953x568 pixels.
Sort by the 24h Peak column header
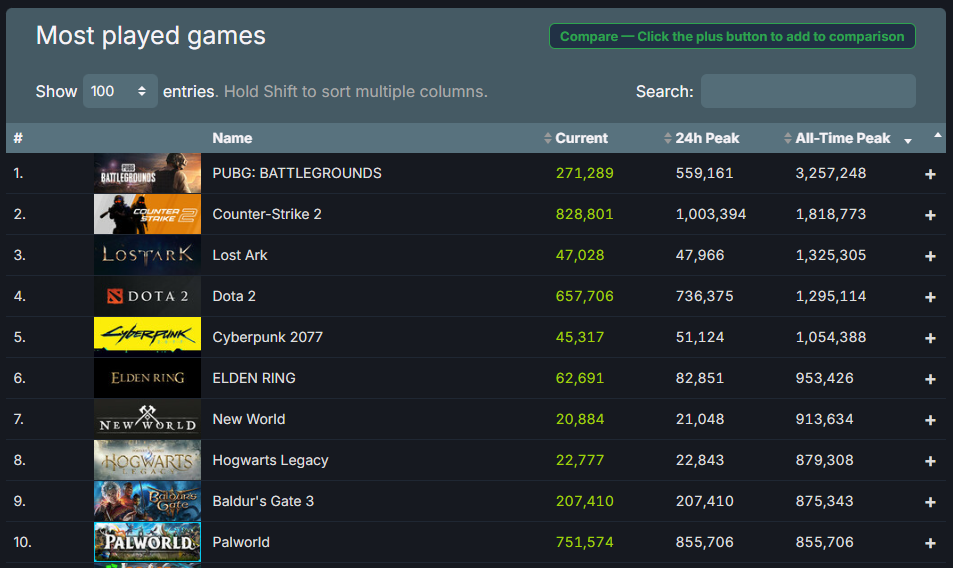707,138
